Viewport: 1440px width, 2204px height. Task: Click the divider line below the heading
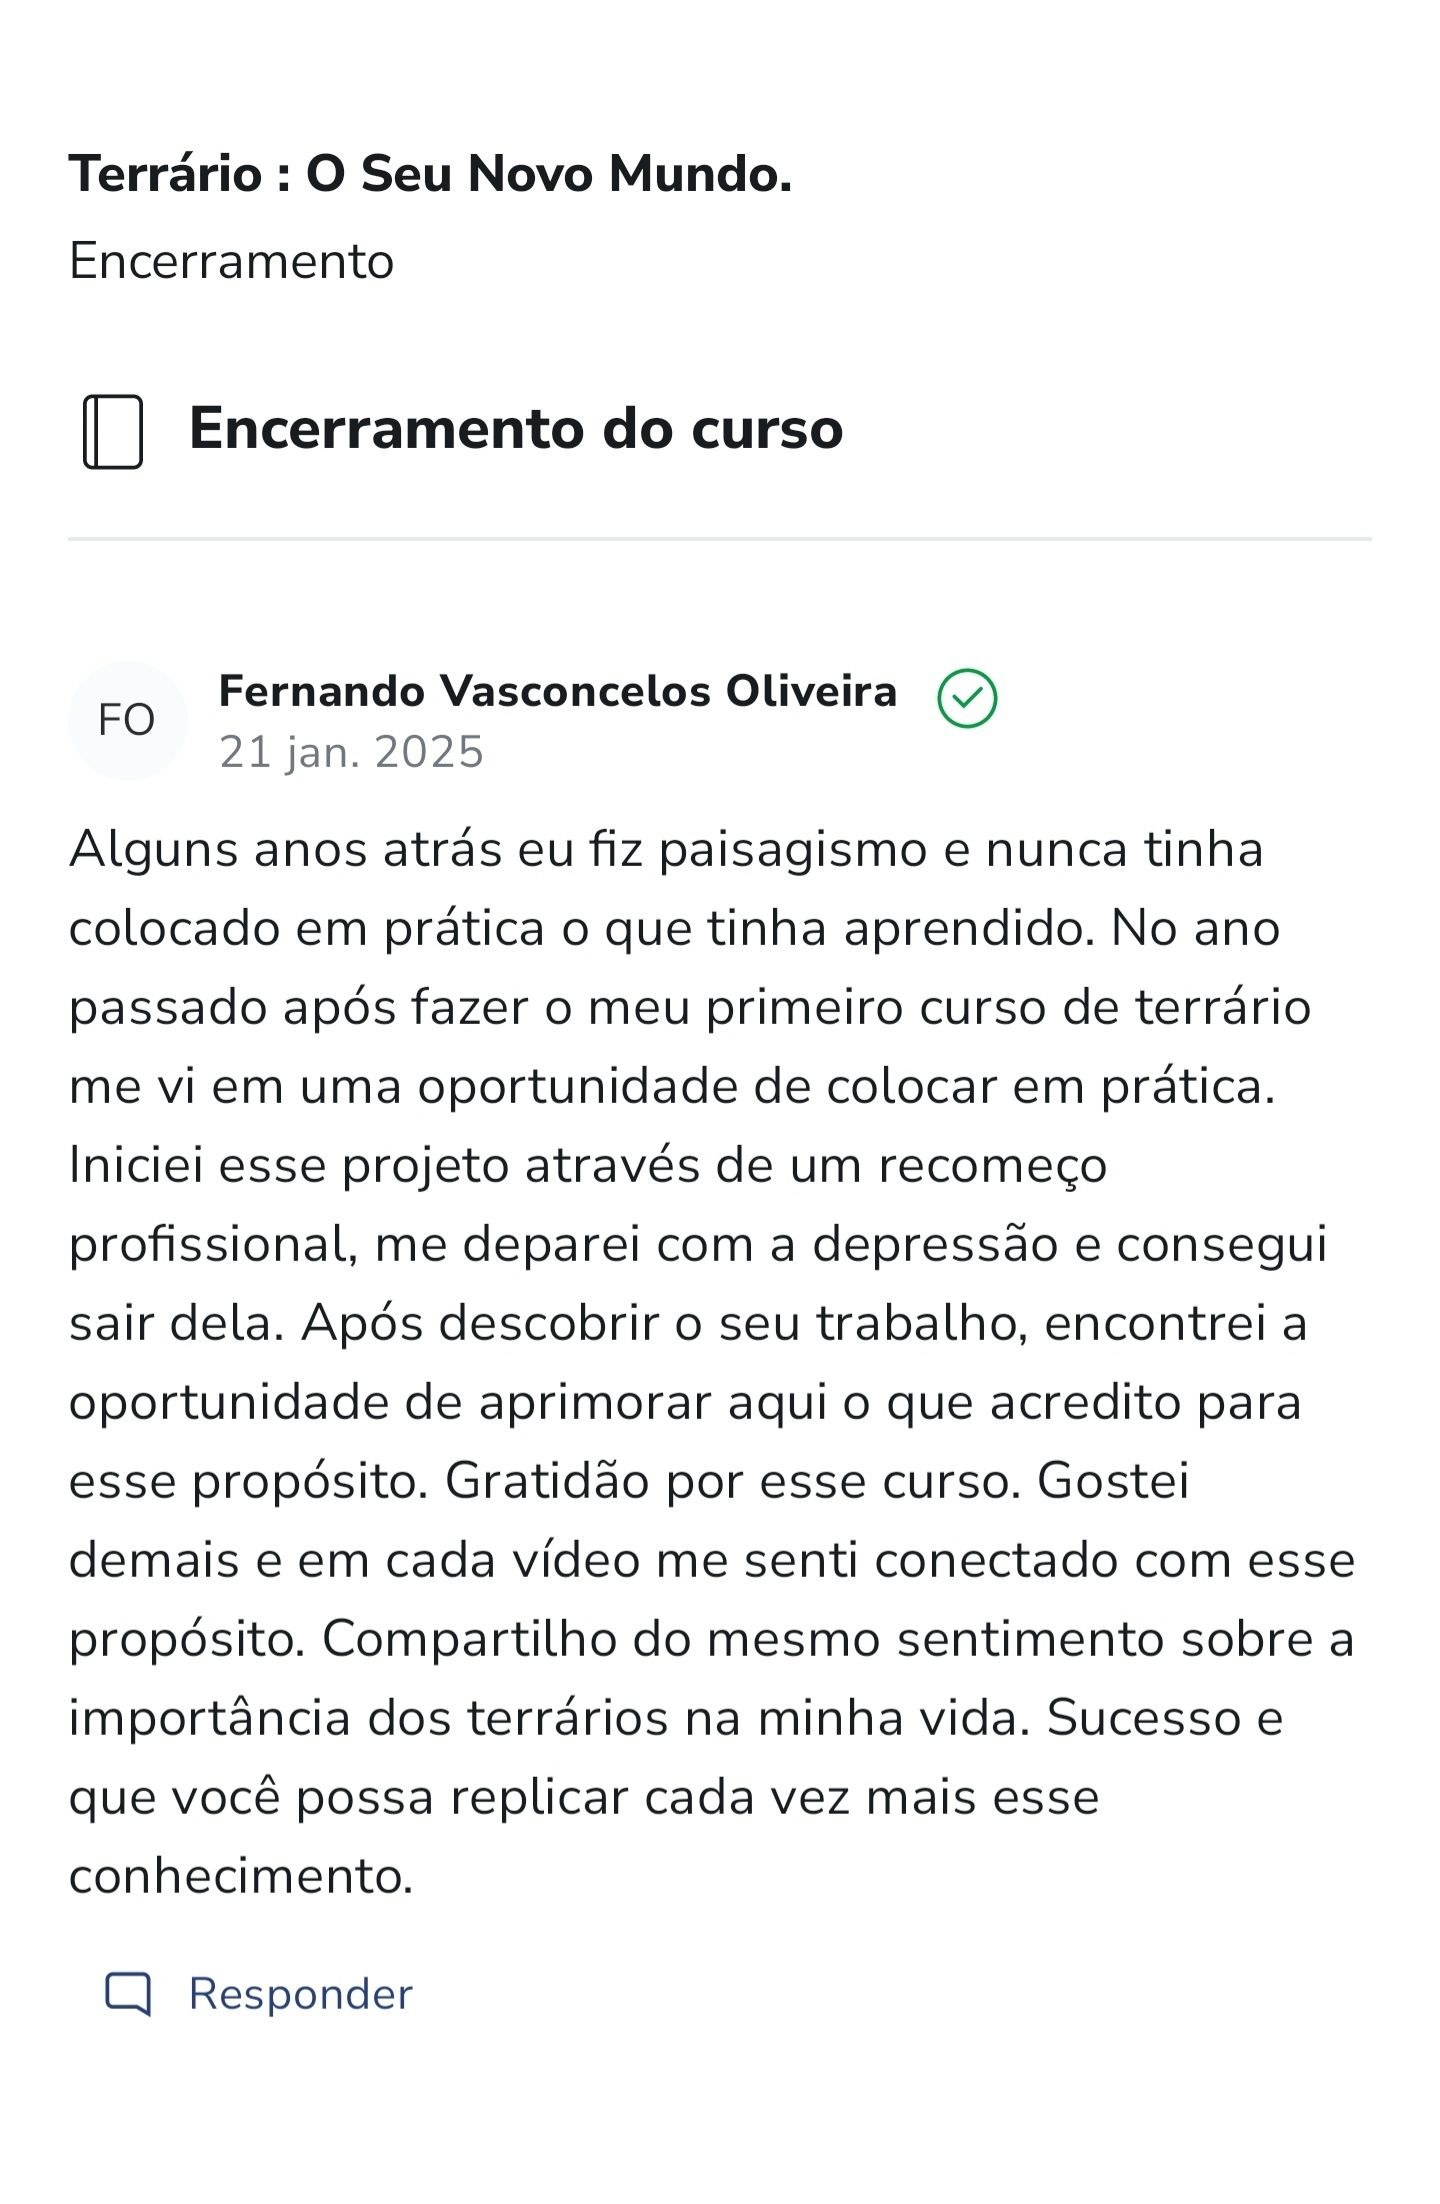click(x=720, y=539)
